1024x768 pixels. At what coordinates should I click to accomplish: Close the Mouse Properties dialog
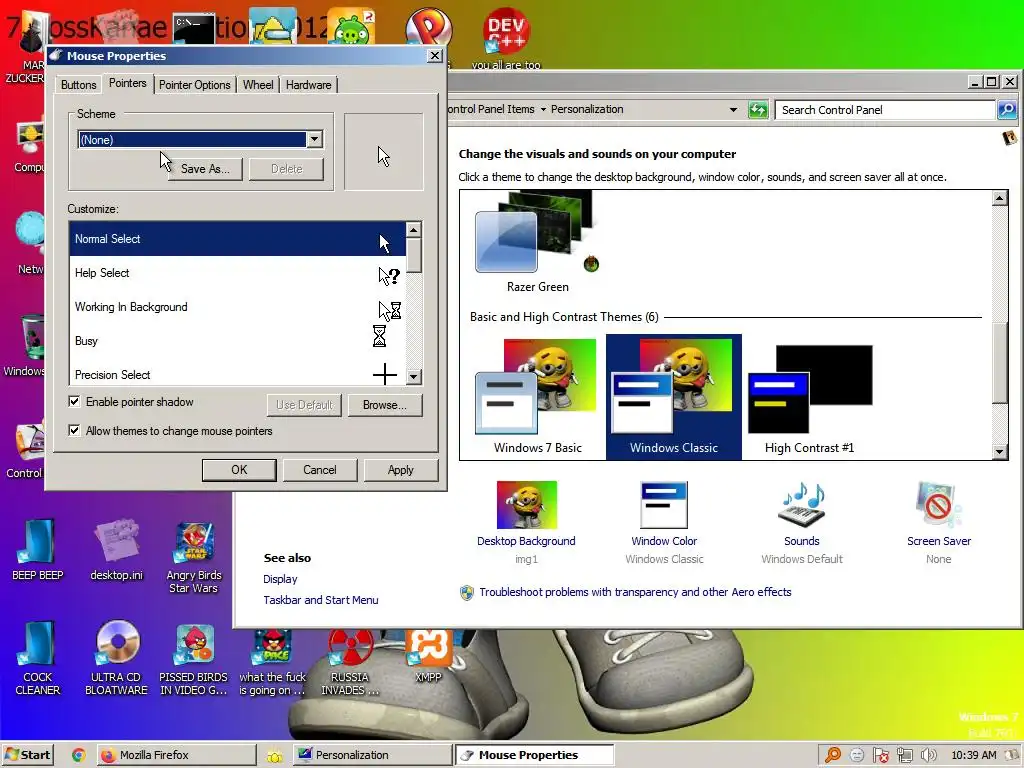tap(434, 56)
